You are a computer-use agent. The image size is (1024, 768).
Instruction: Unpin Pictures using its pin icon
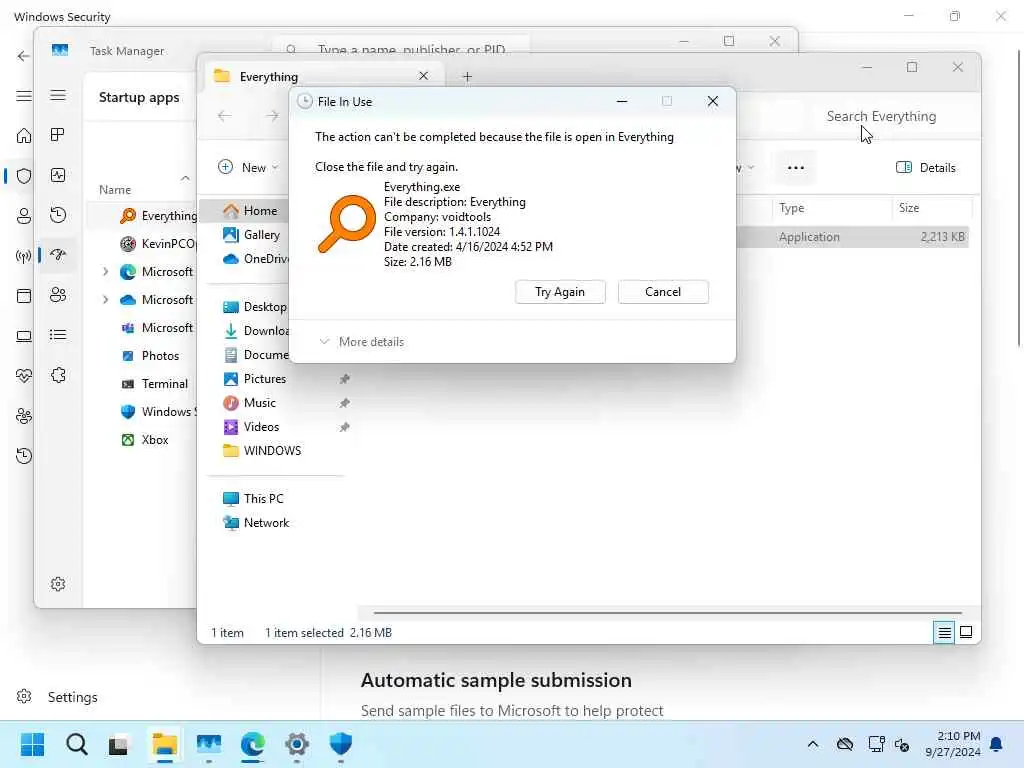click(345, 379)
